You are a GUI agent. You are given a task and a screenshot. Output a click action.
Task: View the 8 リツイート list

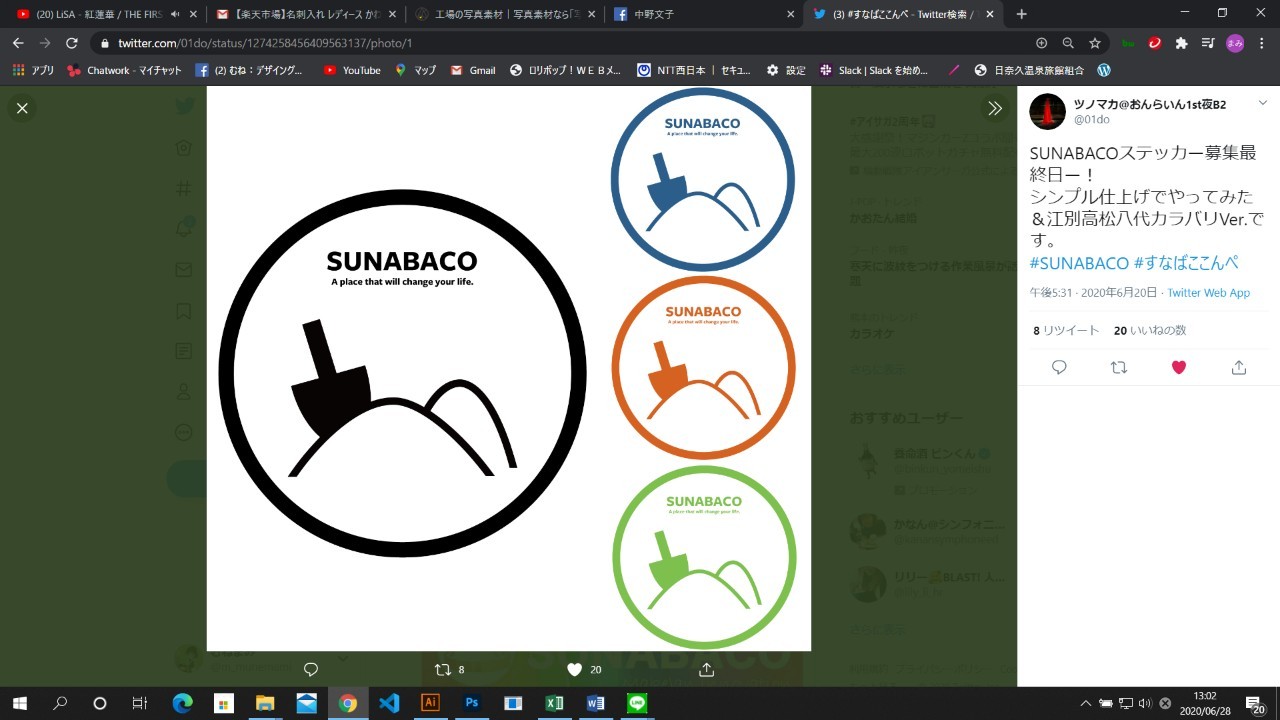point(1066,330)
